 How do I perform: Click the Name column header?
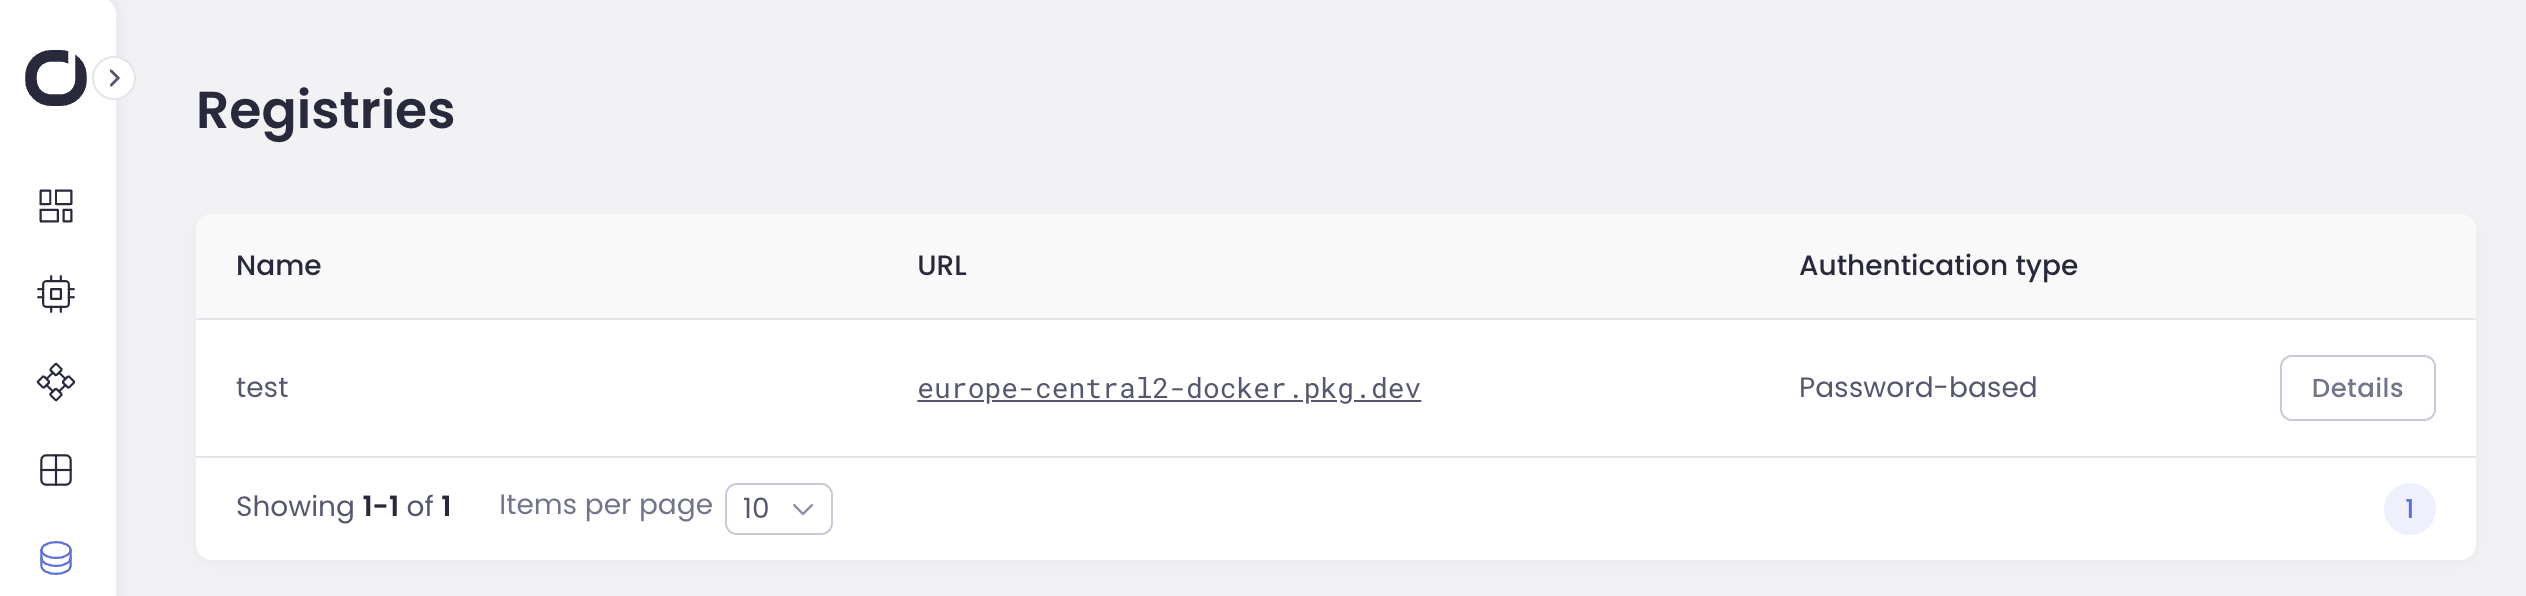[x=278, y=266]
